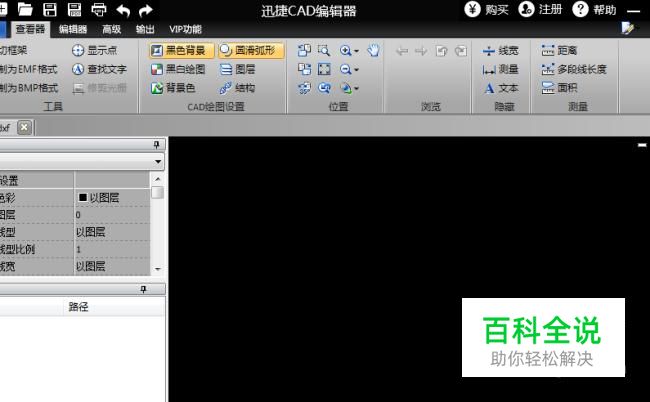This screenshot has width=650, height=402.
Task: Click the 路径 column header
Action: [78, 307]
